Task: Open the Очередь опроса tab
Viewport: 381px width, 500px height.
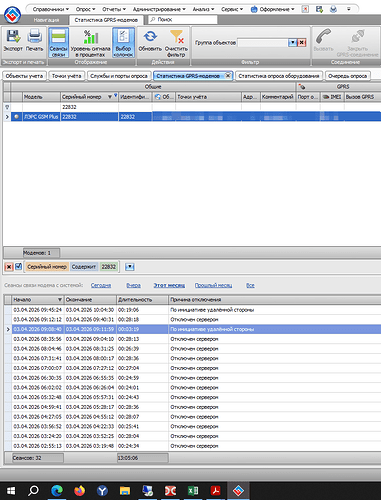Action: coord(348,76)
